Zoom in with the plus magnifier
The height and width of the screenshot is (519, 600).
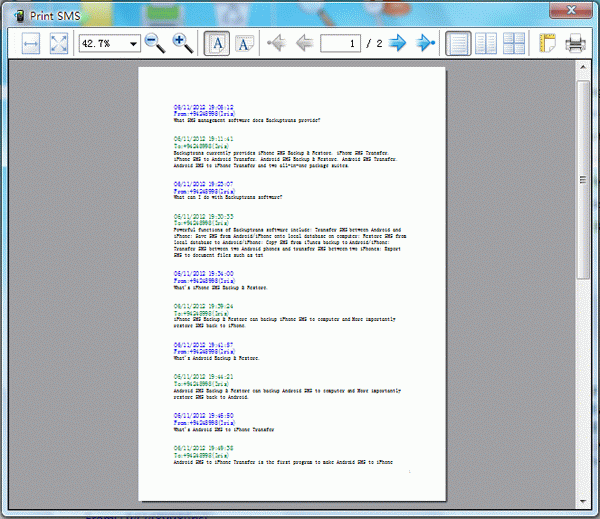coord(183,43)
